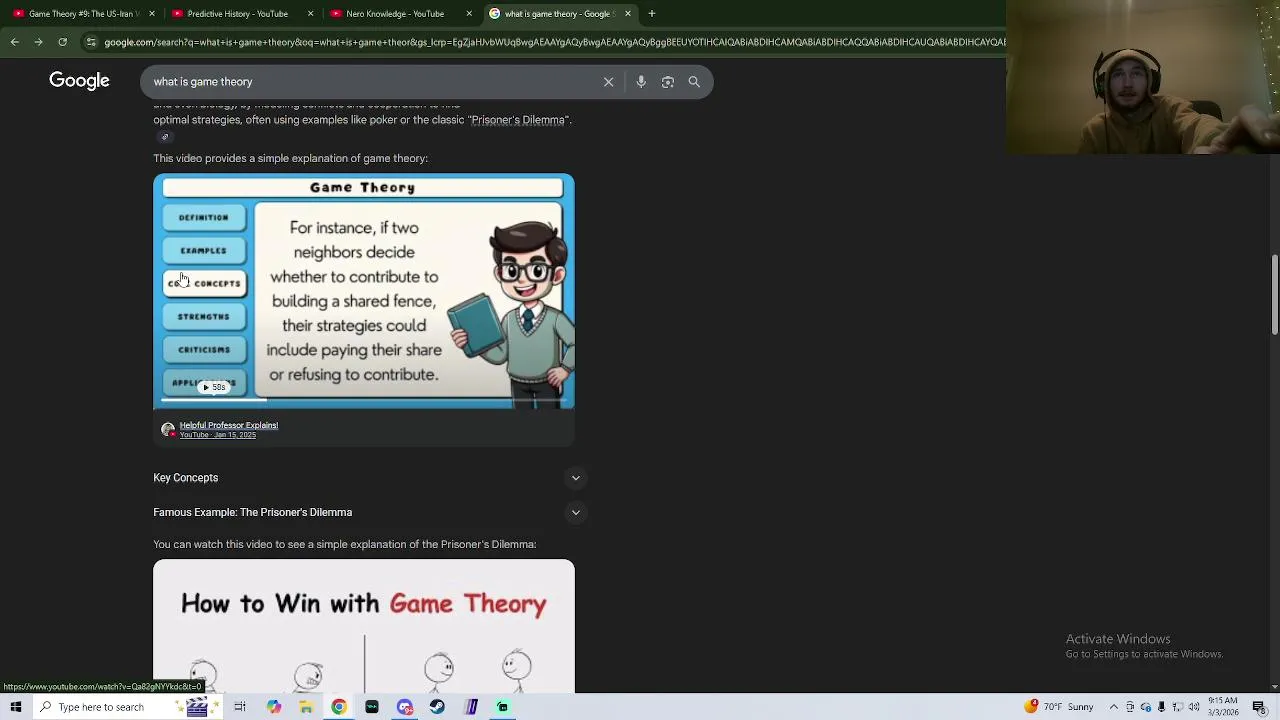Click the source link chip under the summary
Viewport: 1280px width, 720px height.
[x=165, y=137]
